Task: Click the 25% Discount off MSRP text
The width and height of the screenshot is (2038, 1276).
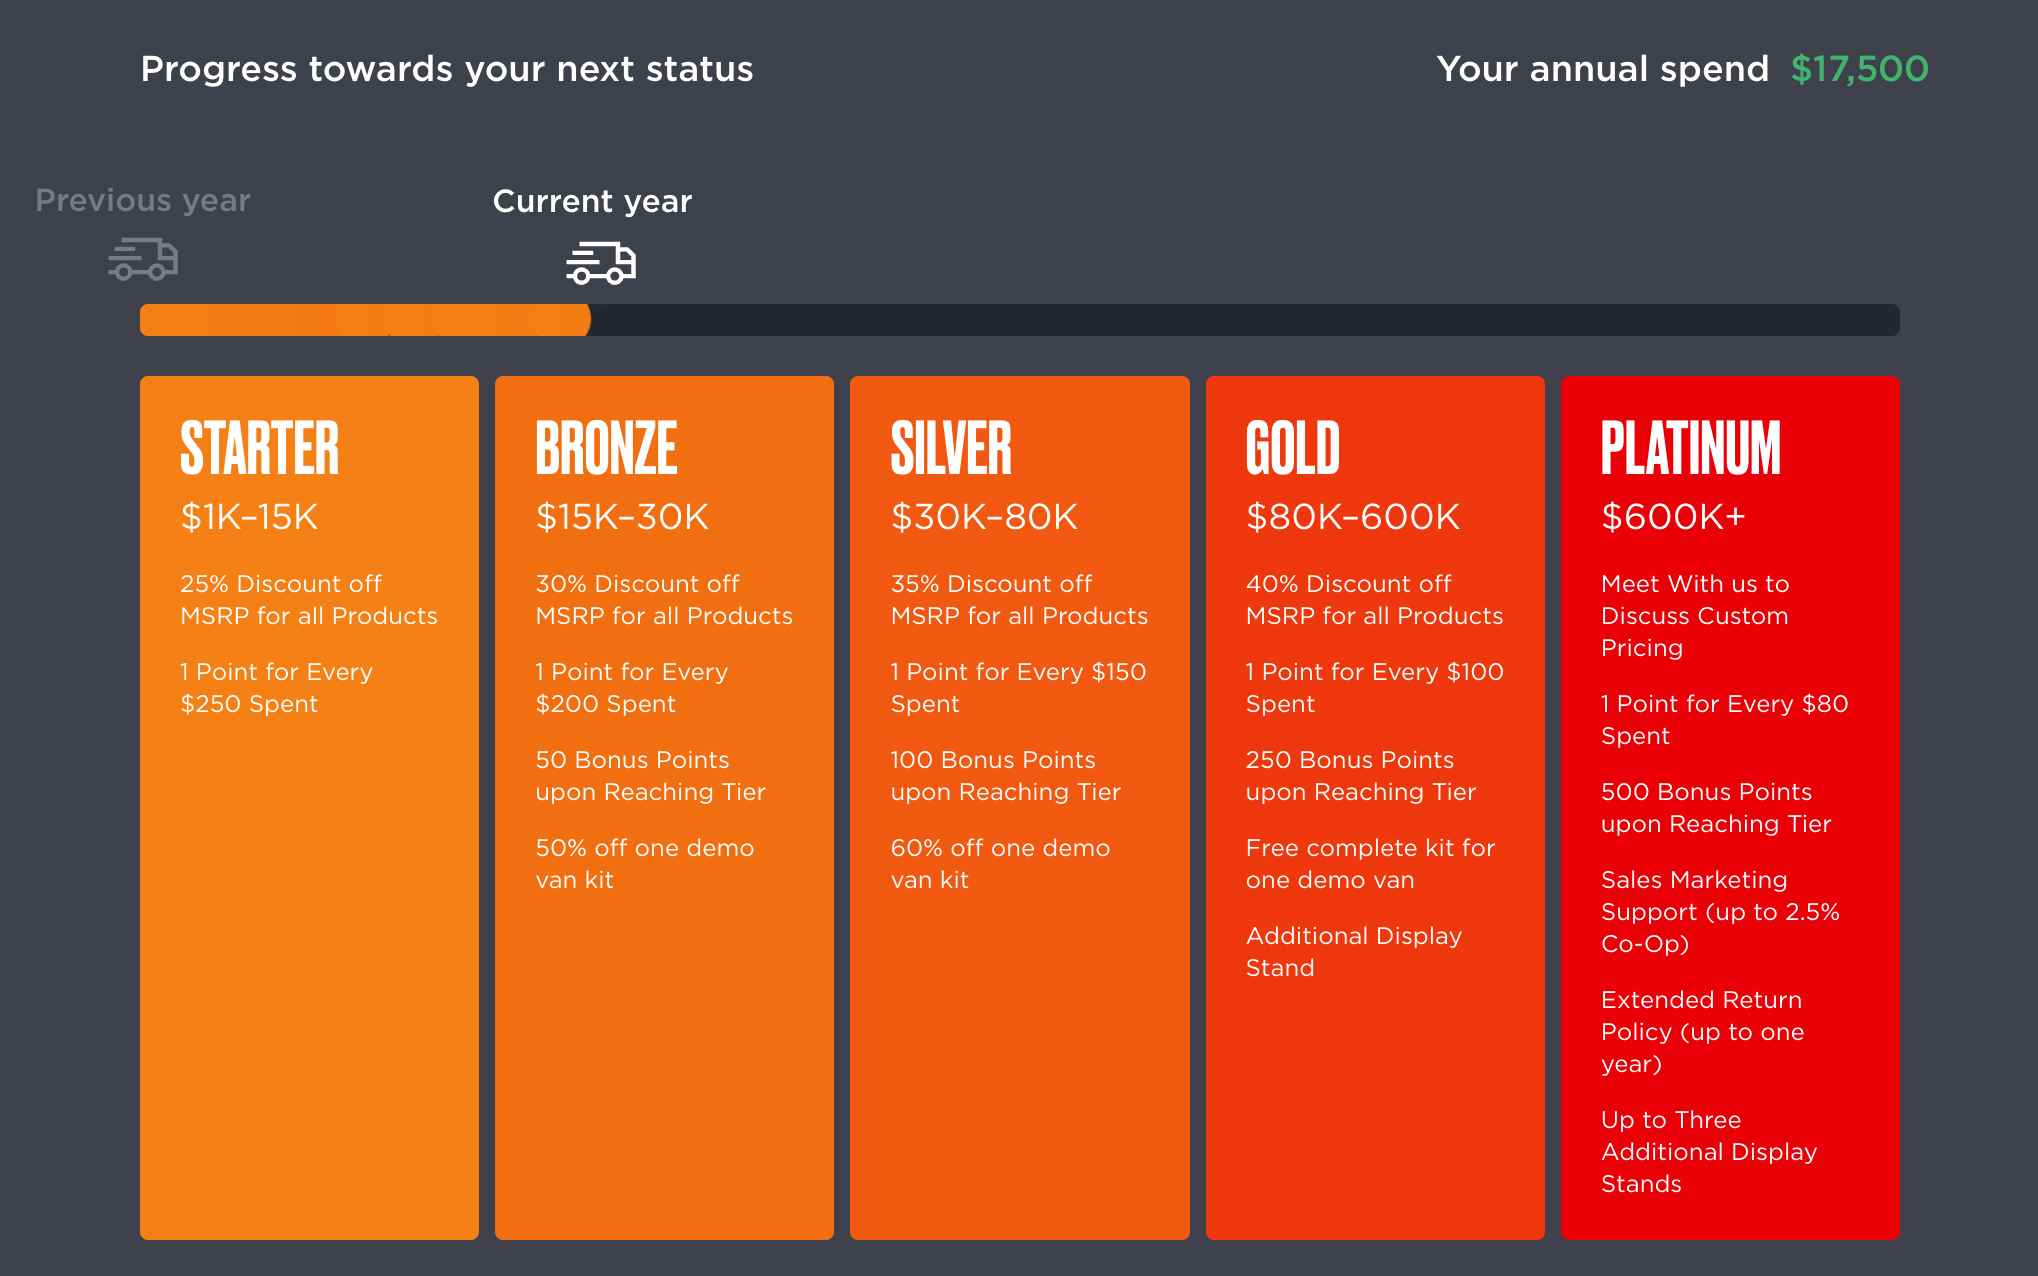Action: (x=309, y=600)
